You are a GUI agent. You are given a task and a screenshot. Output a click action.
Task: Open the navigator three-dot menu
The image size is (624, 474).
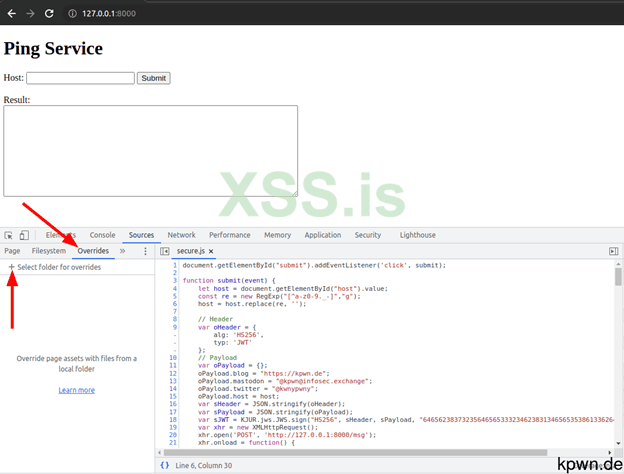[x=145, y=251]
